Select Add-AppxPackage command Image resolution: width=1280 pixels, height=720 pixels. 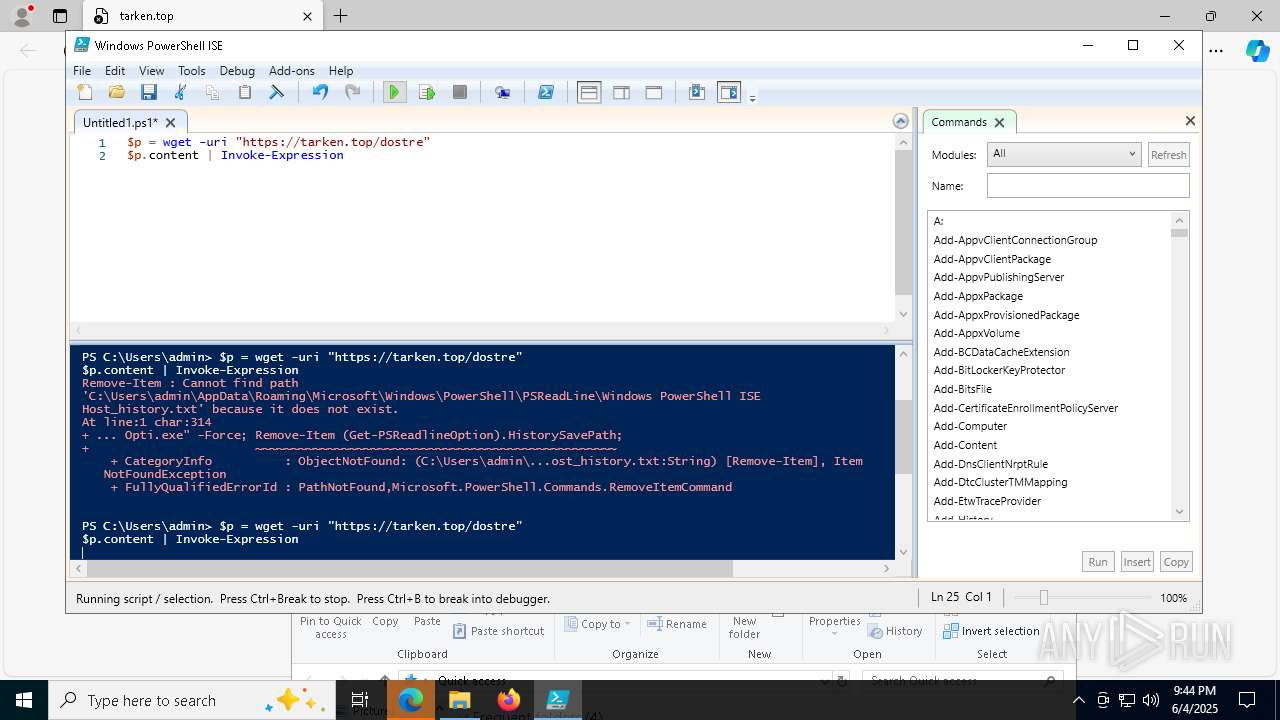978,296
